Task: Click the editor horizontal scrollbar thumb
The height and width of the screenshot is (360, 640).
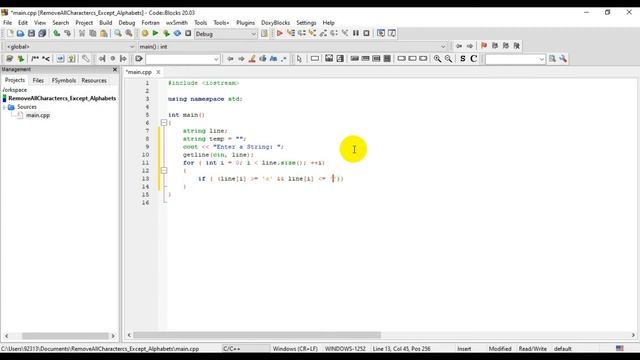Action: [257, 335]
